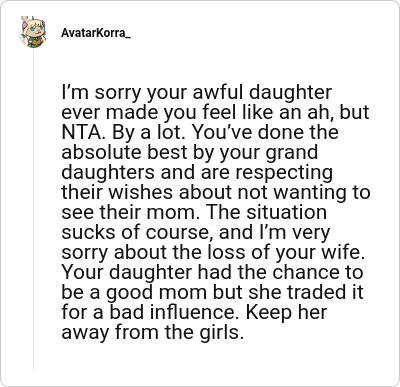400x387 pixels.
Task: Click the text "sucks of course,"
Action: point(137,233)
